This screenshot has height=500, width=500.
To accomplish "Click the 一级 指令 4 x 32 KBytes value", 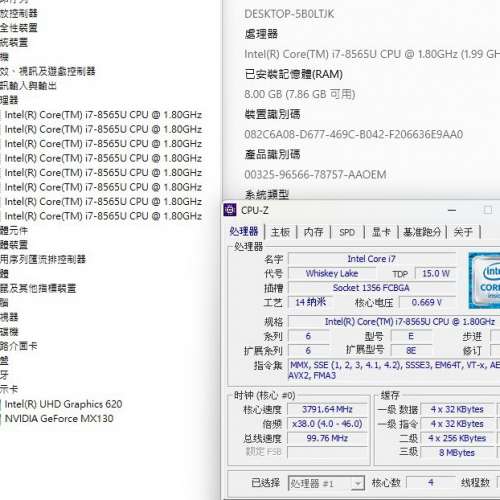I will (x=458, y=424).
